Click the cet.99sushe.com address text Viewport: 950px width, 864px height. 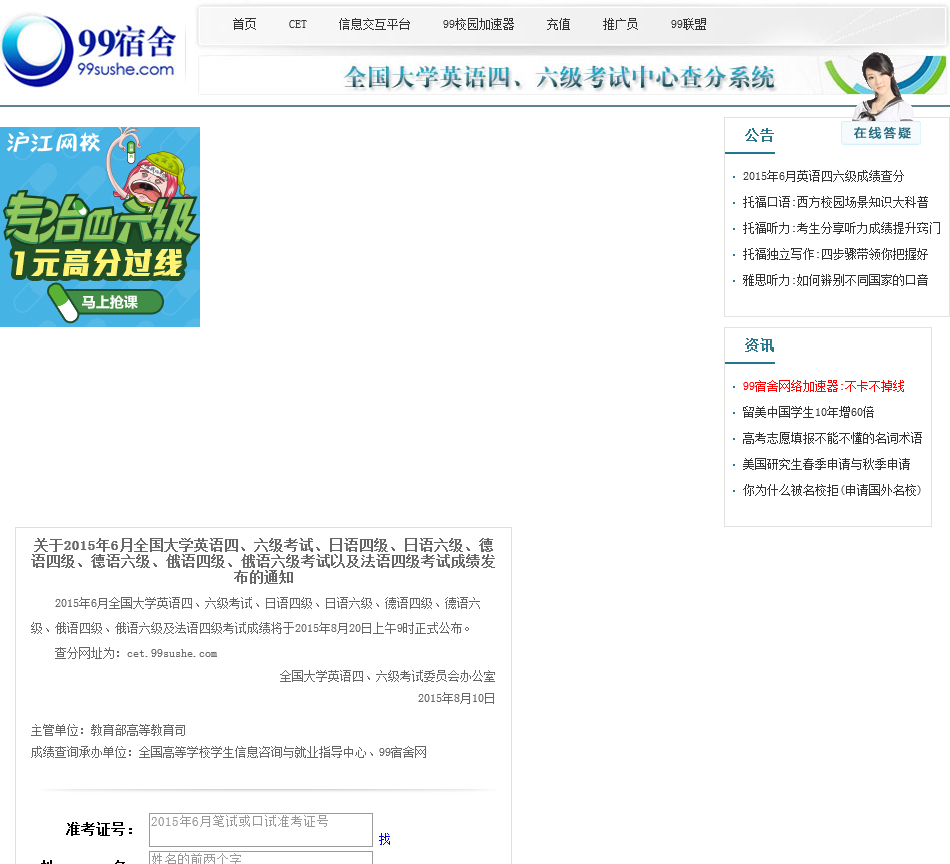(x=172, y=654)
